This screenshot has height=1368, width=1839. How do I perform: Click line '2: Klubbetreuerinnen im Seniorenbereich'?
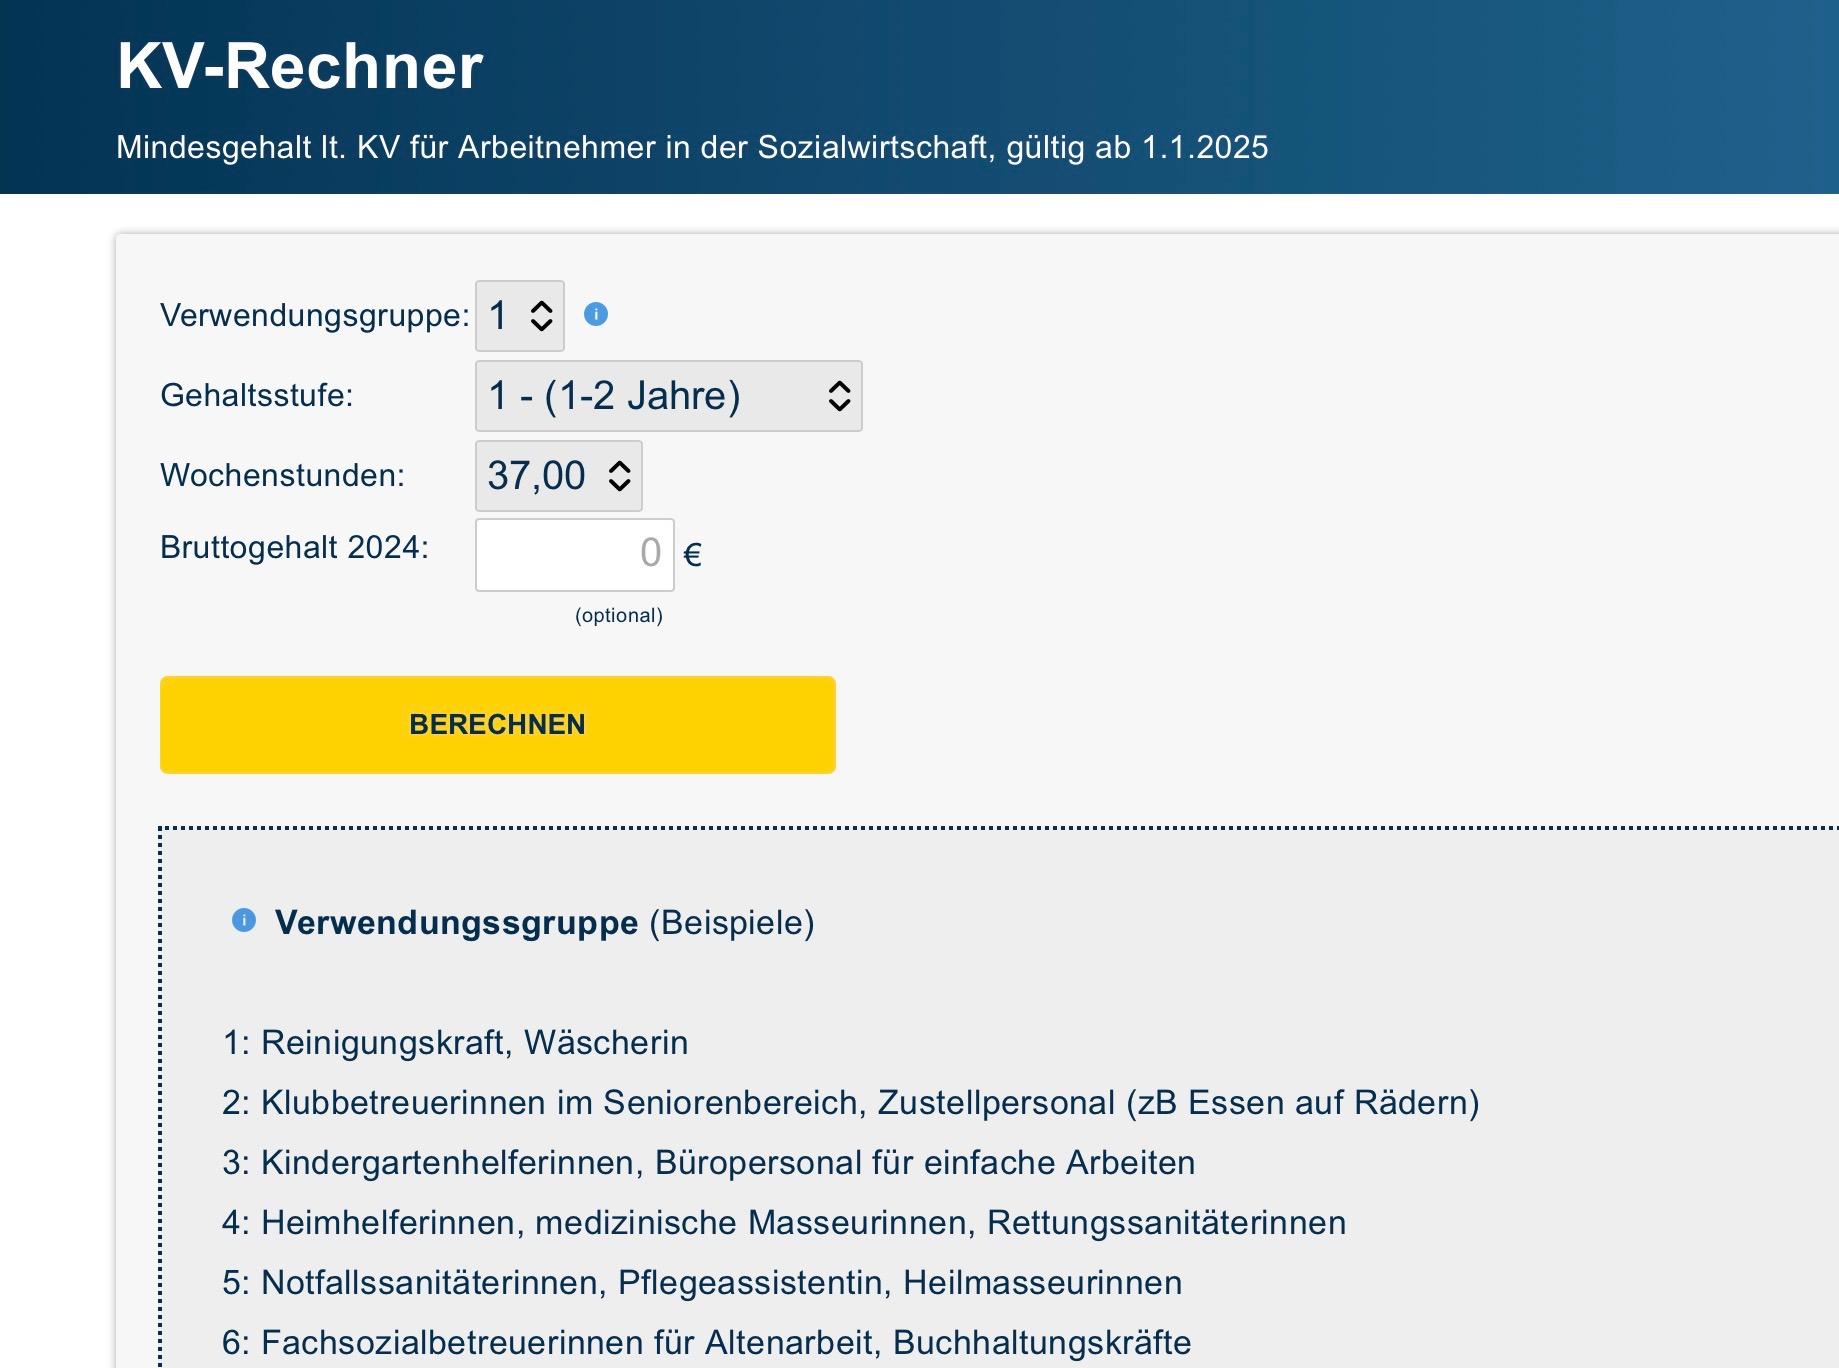(851, 1102)
